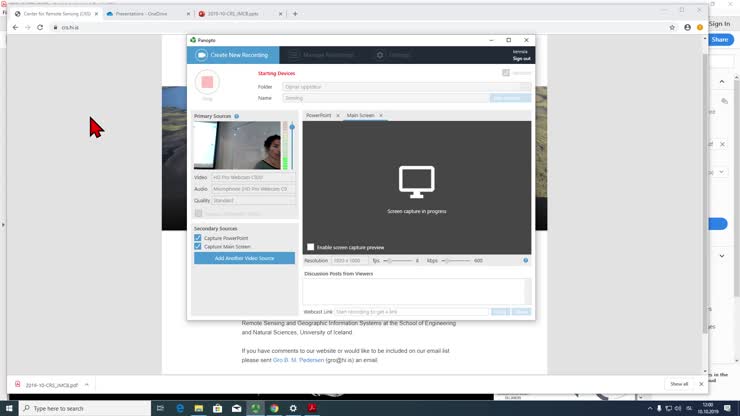Click Sign out in Panopto
The image size is (740, 416).
pos(521,59)
